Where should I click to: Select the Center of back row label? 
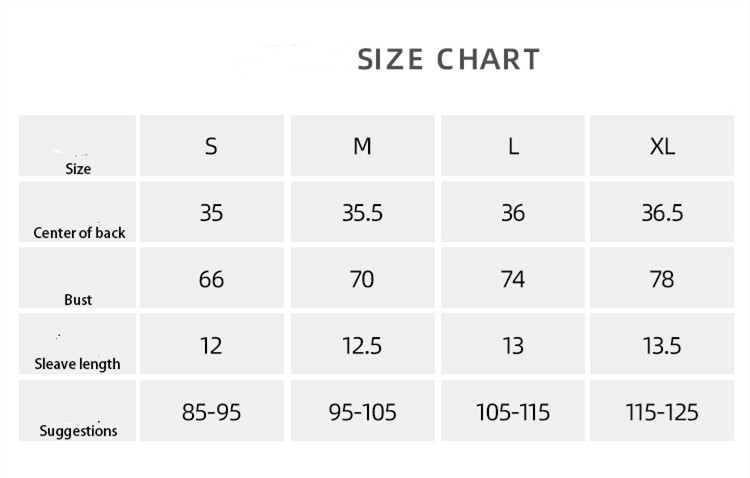[x=80, y=233]
